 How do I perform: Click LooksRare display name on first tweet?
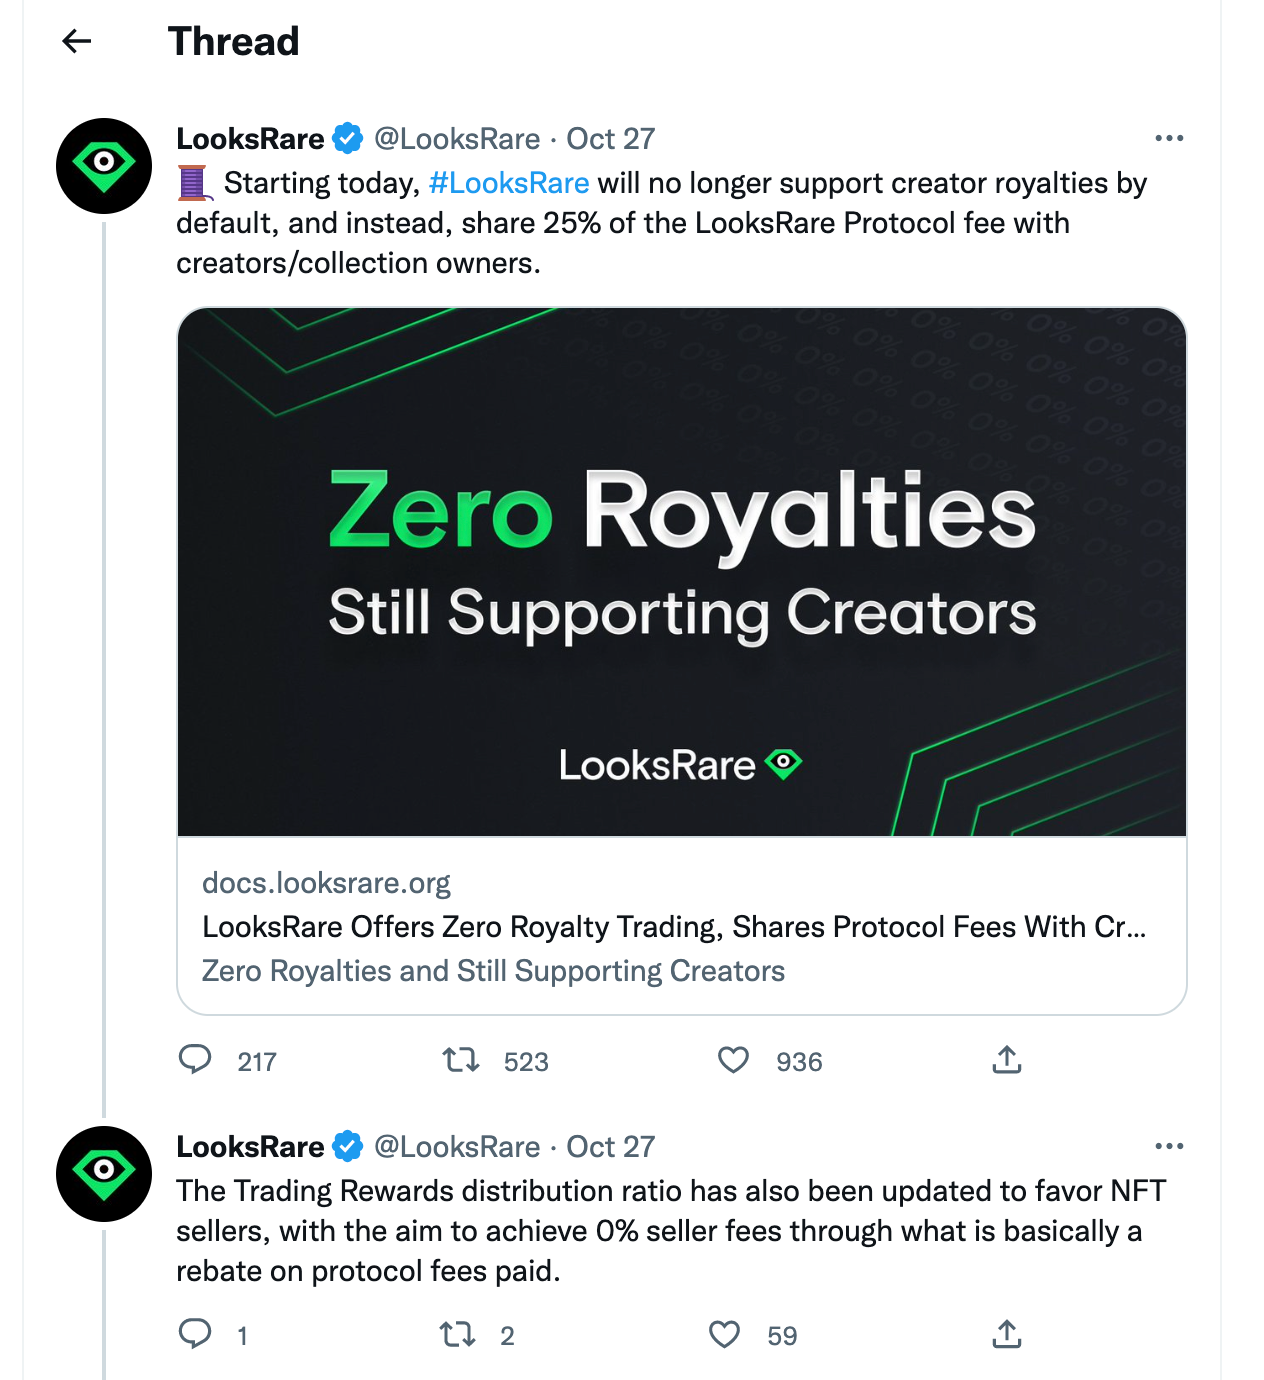[x=250, y=139]
